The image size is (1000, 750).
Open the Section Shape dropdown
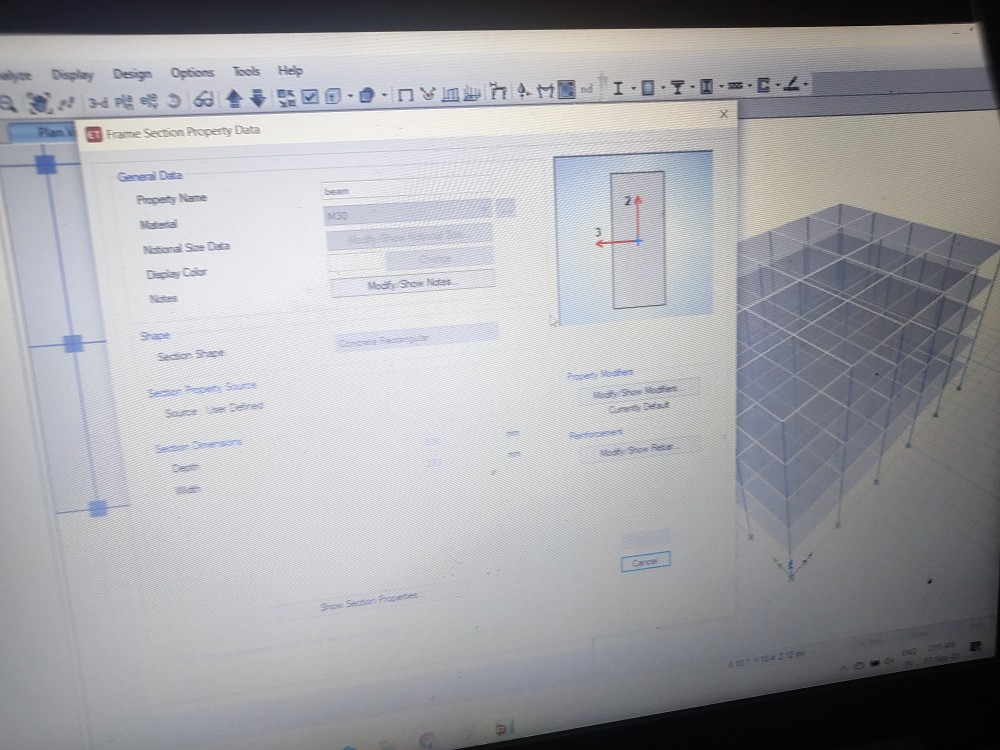420,336
